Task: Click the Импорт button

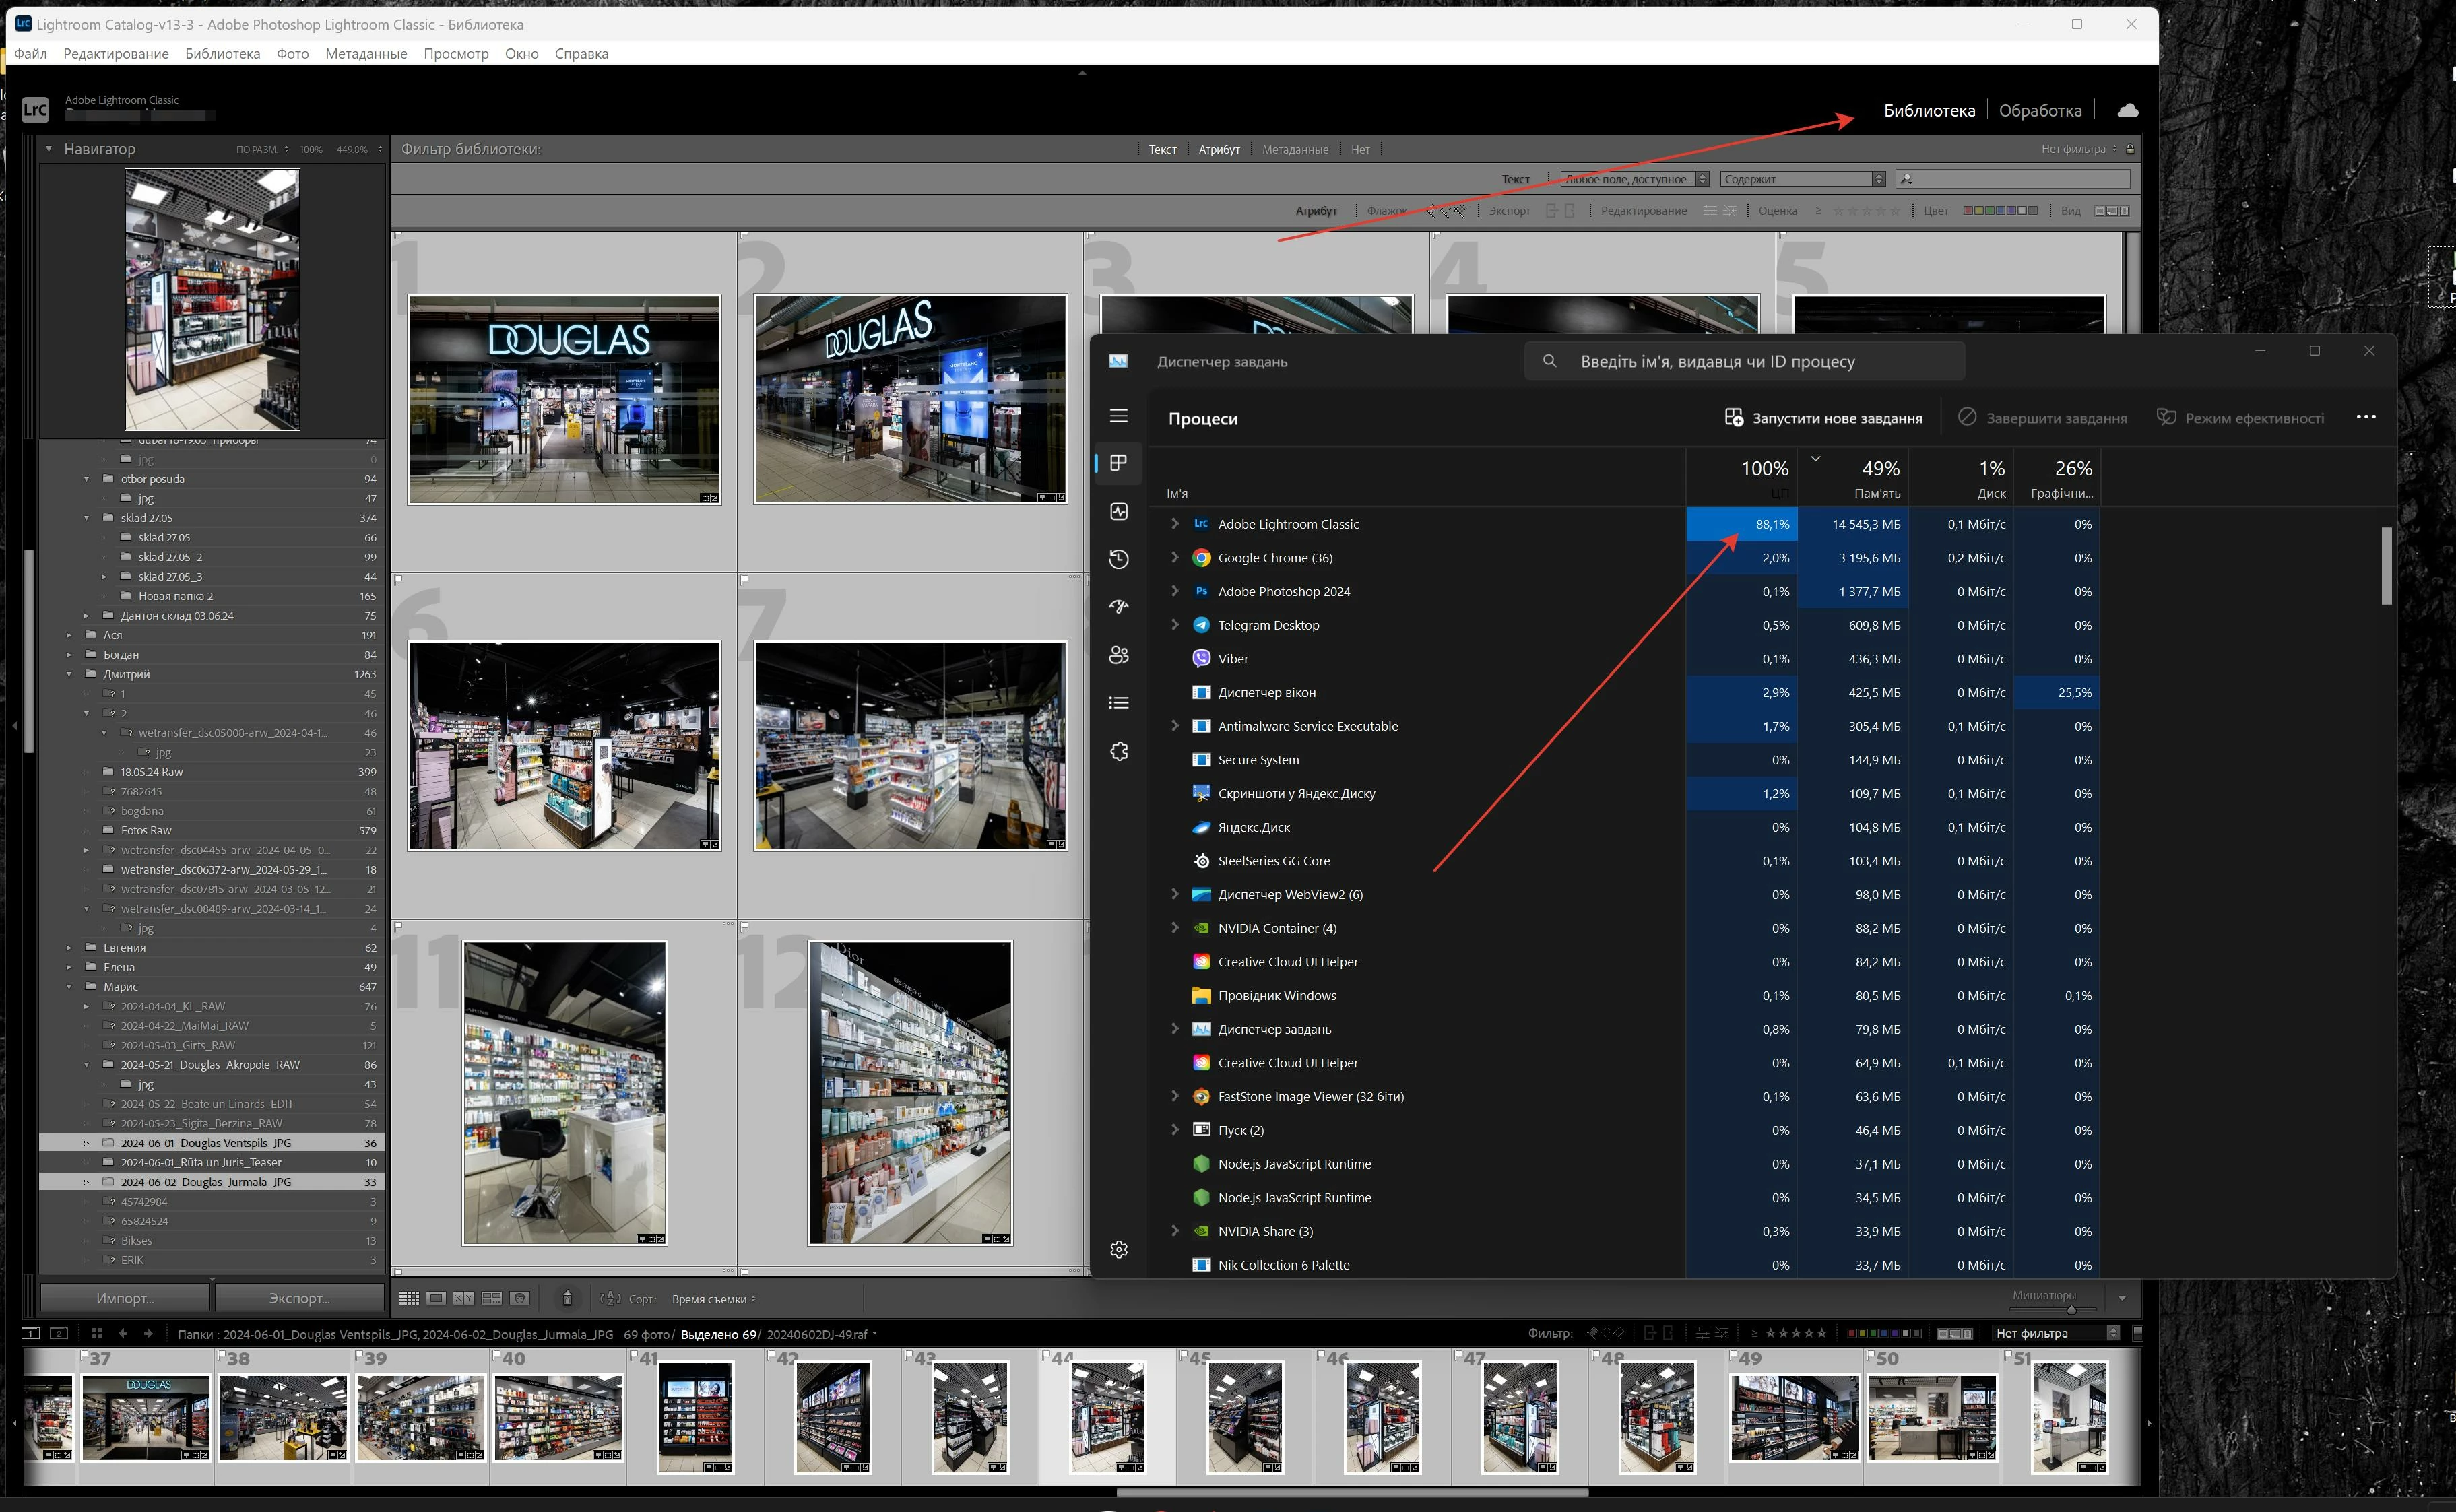Action: 125,1298
